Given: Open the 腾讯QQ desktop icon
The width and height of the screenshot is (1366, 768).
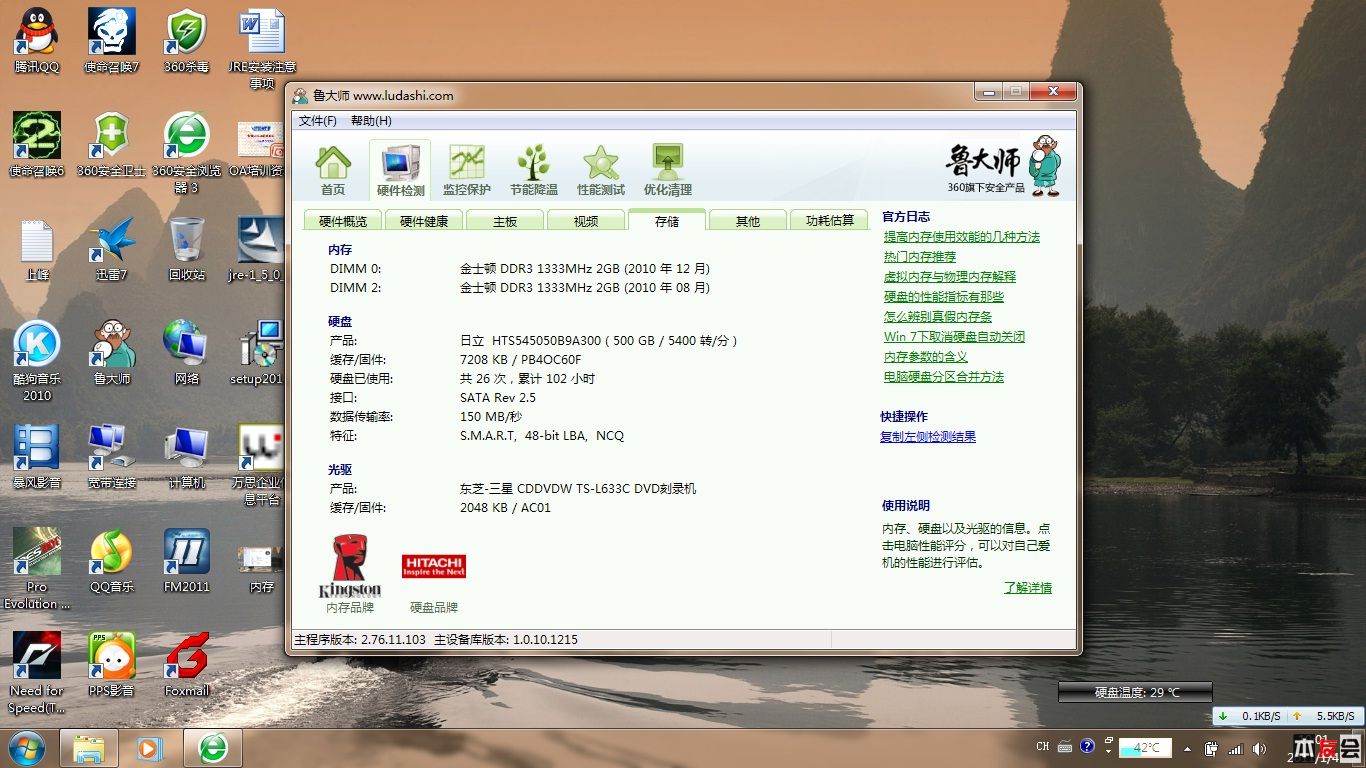Looking at the screenshot, I should pyautogui.click(x=37, y=40).
